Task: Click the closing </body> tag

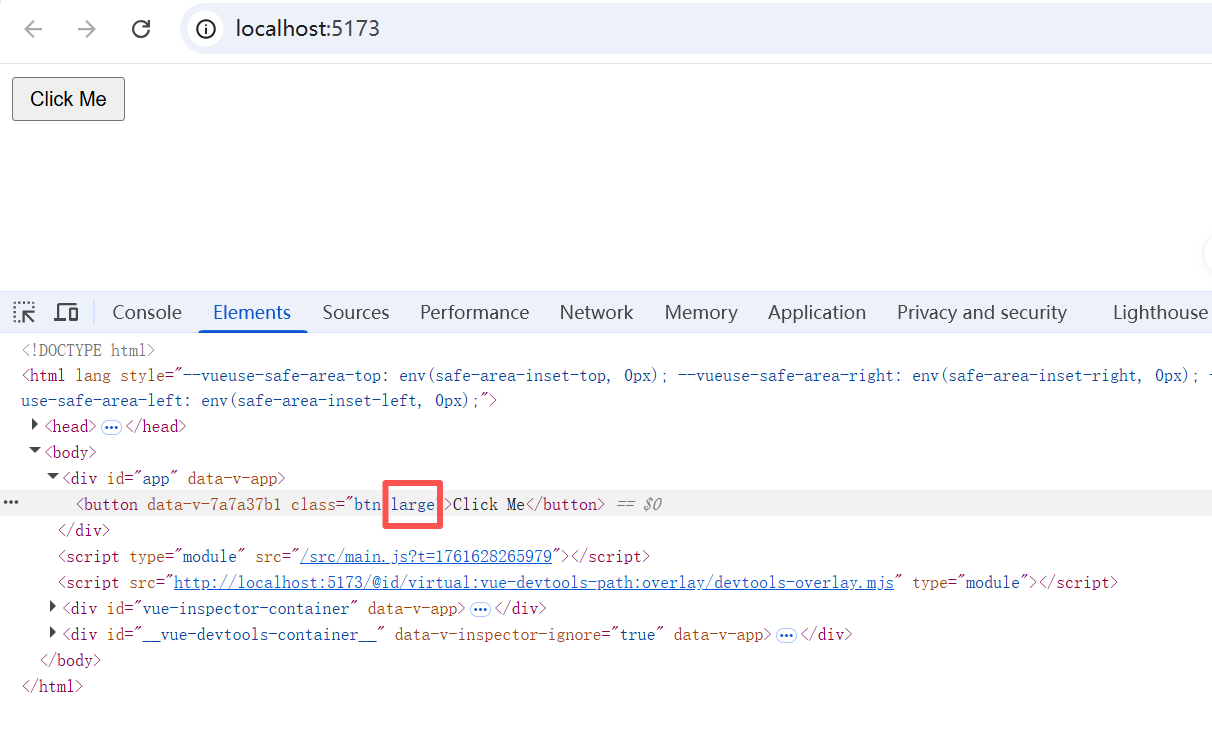Action: point(70,660)
